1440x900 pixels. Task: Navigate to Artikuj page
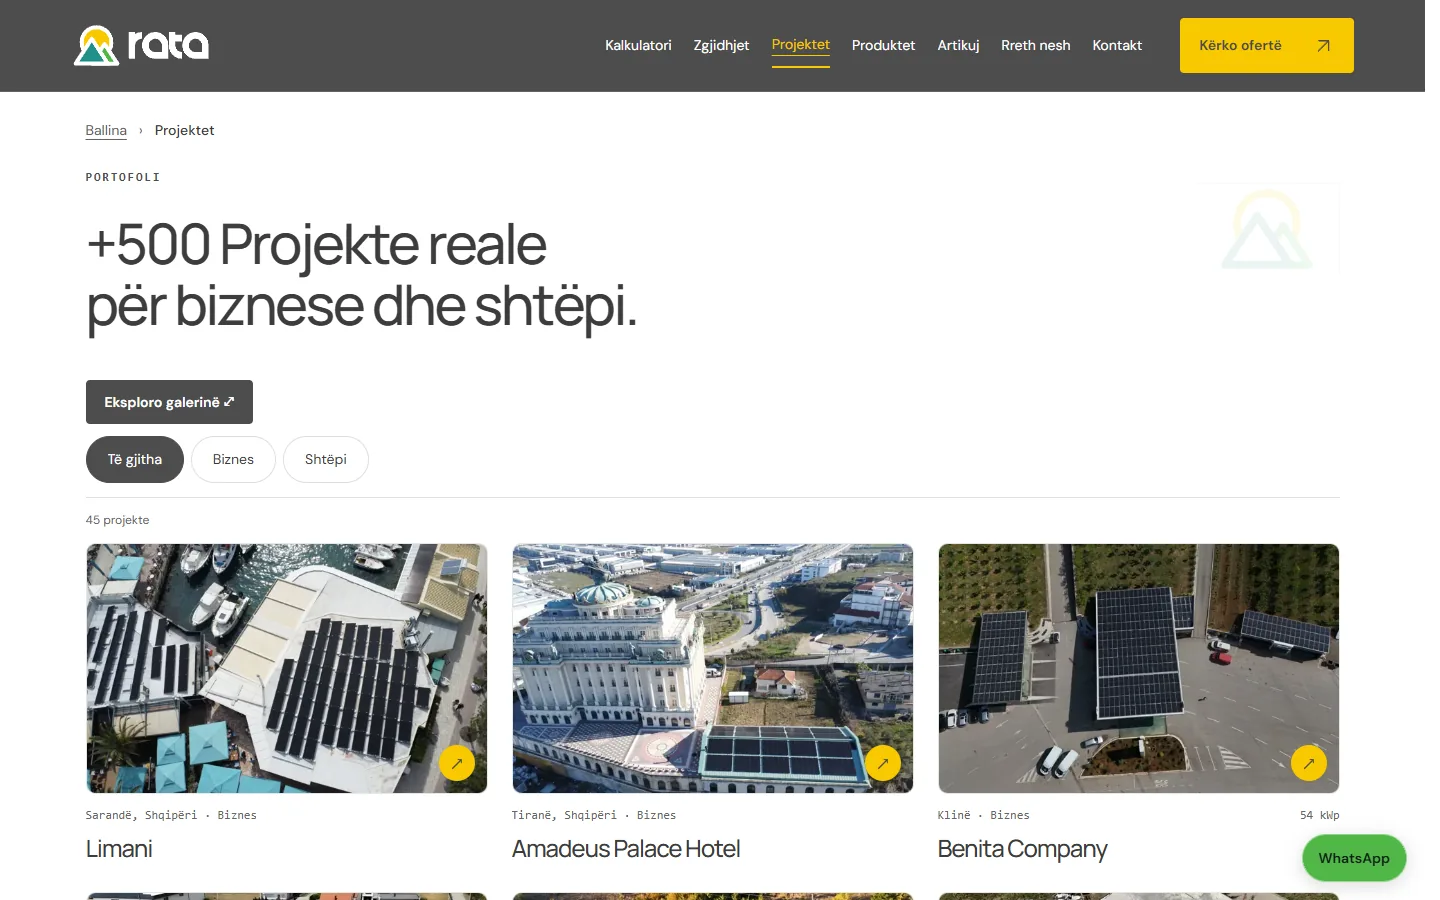(x=958, y=46)
